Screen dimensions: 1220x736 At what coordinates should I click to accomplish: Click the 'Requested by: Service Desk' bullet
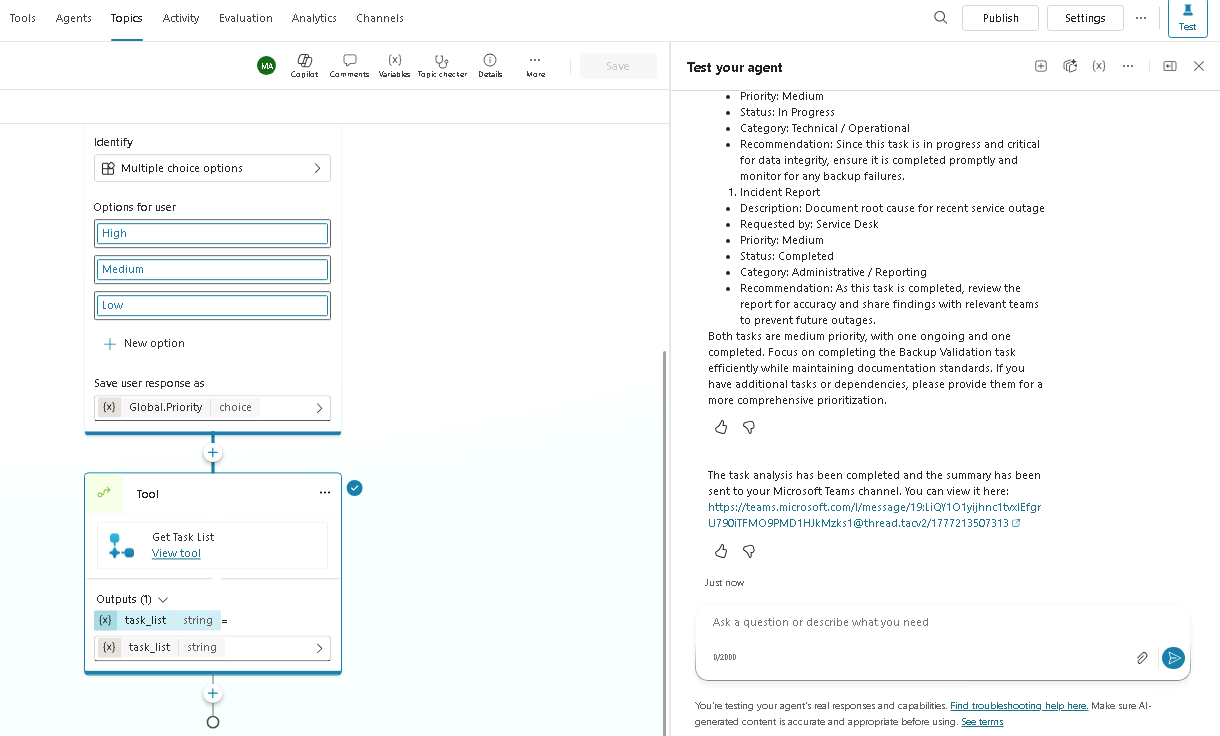coord(809,224)
